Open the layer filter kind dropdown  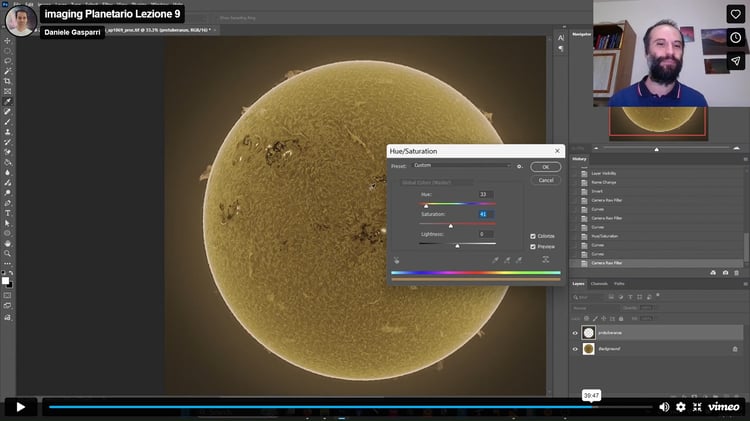click(588, 297)
